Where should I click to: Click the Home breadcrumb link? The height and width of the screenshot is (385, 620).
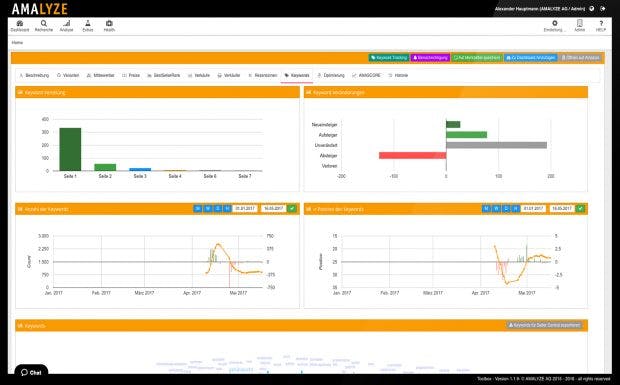[17, 42]
